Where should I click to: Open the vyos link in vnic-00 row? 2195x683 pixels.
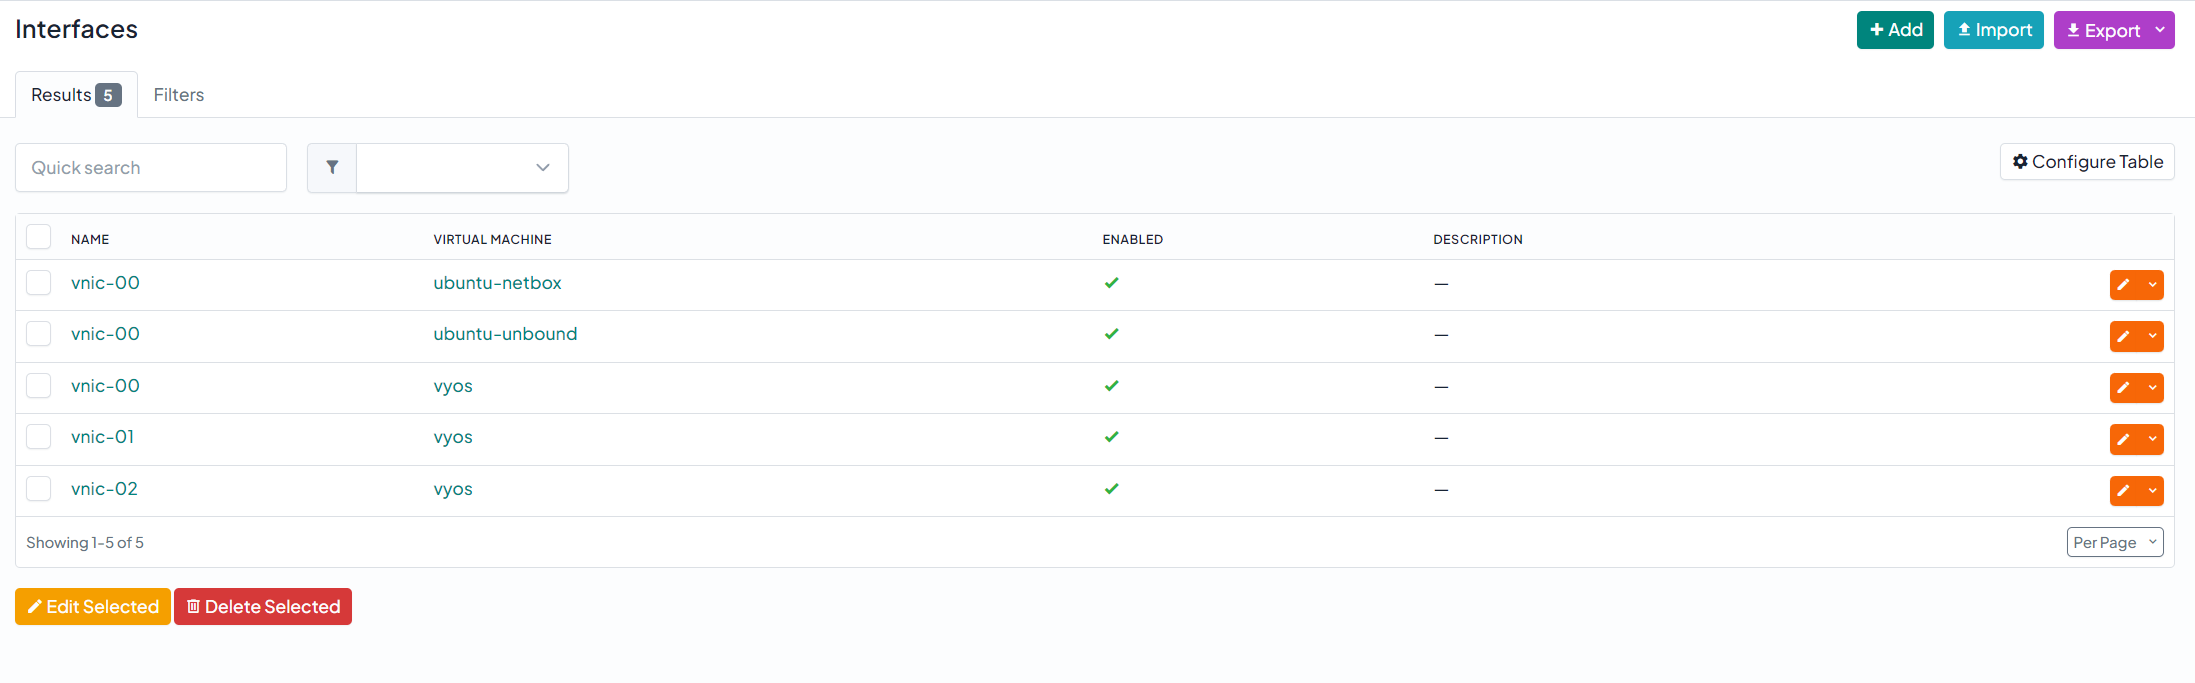(x=453, y=387)
